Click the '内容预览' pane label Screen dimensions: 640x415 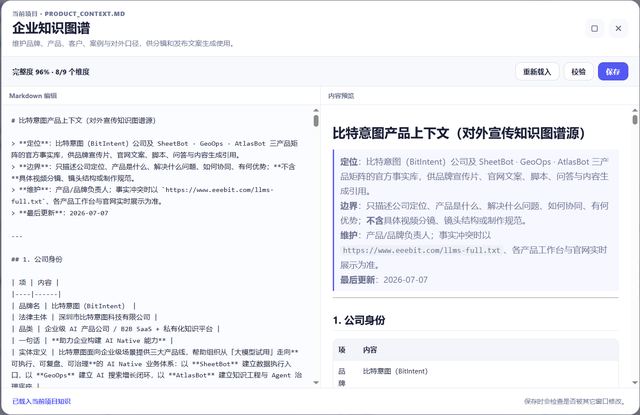click(x=341, y=96)
